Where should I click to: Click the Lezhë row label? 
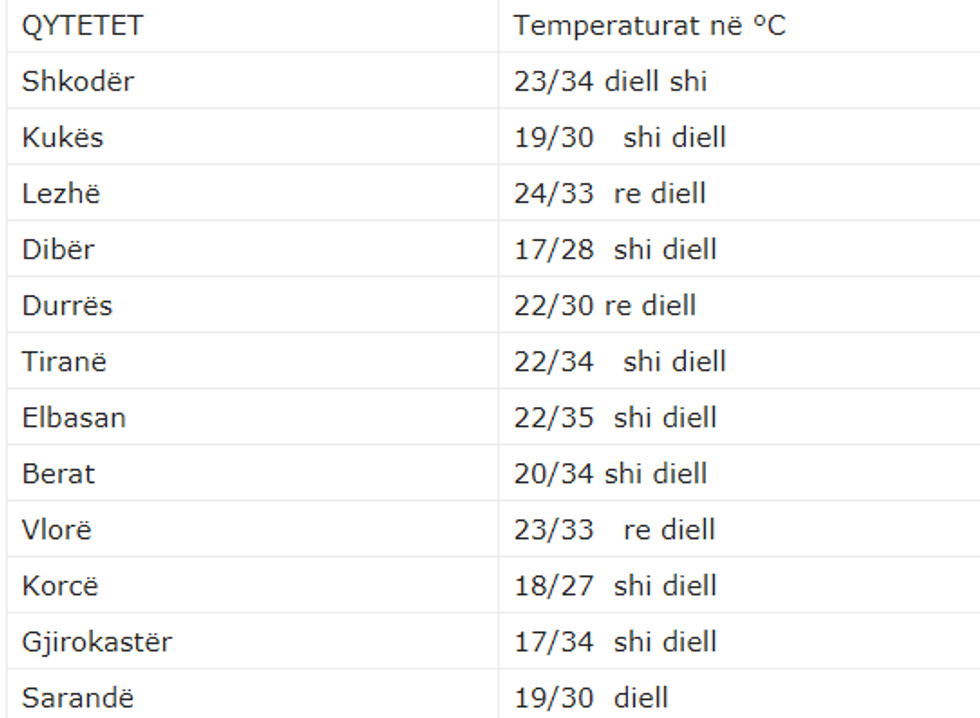coord(61,193)
